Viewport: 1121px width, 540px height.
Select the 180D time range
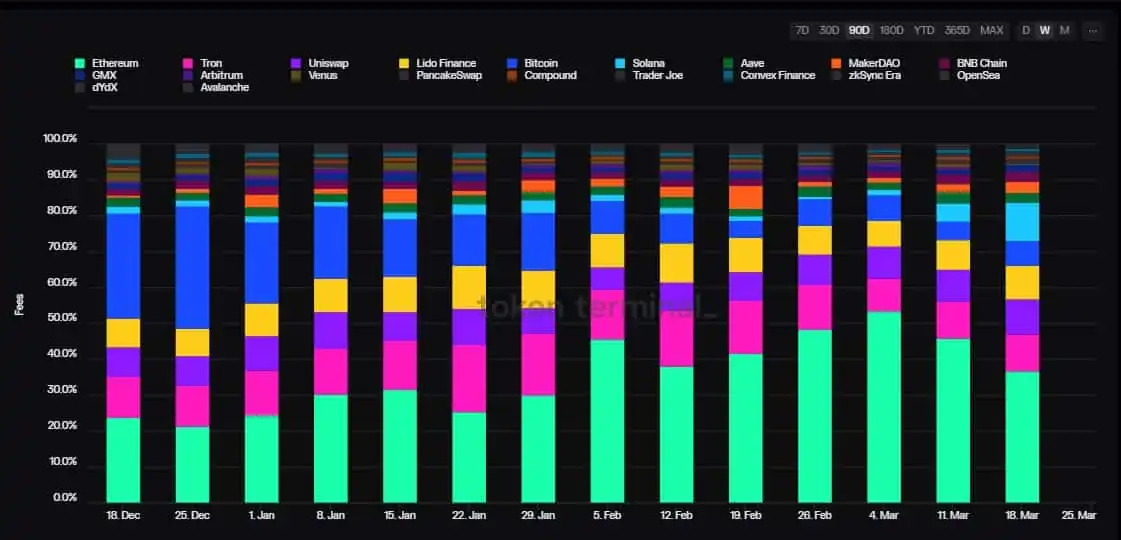892,30
